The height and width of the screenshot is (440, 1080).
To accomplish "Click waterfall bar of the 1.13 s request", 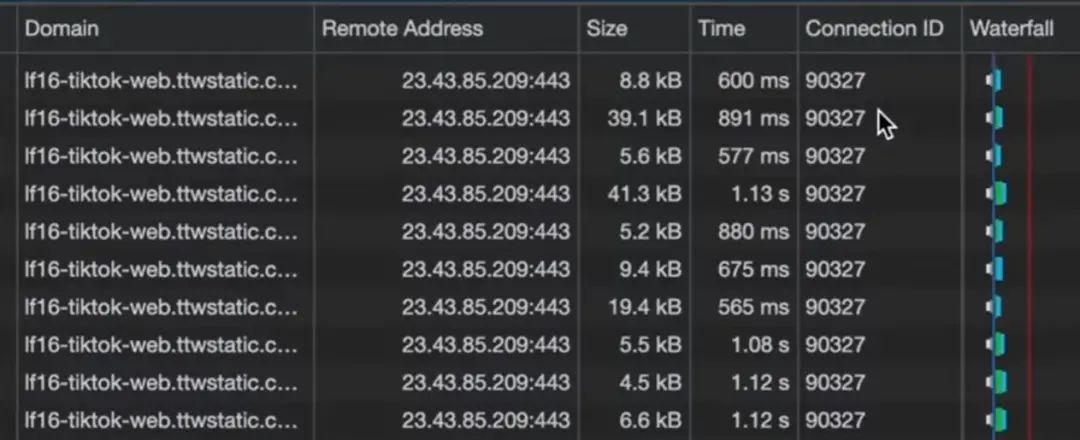I will tap(998, 194).
